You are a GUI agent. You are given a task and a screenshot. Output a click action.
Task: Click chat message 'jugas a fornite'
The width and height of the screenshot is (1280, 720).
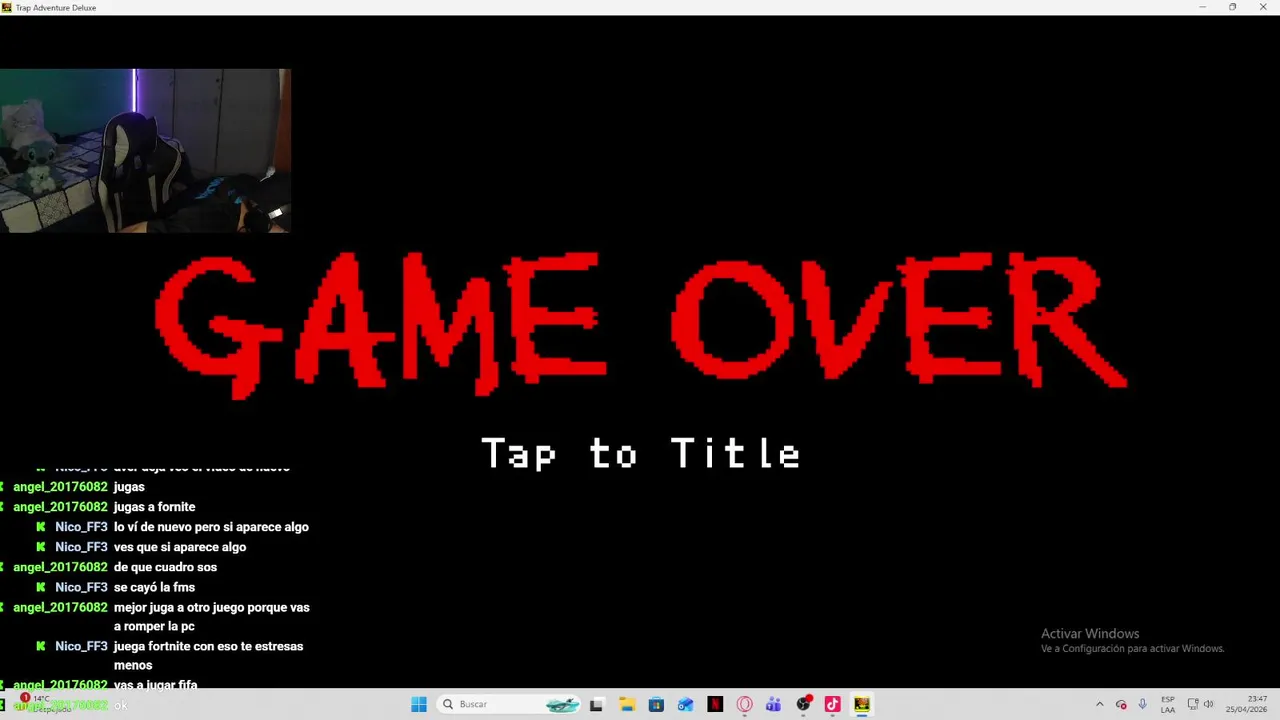154,507
